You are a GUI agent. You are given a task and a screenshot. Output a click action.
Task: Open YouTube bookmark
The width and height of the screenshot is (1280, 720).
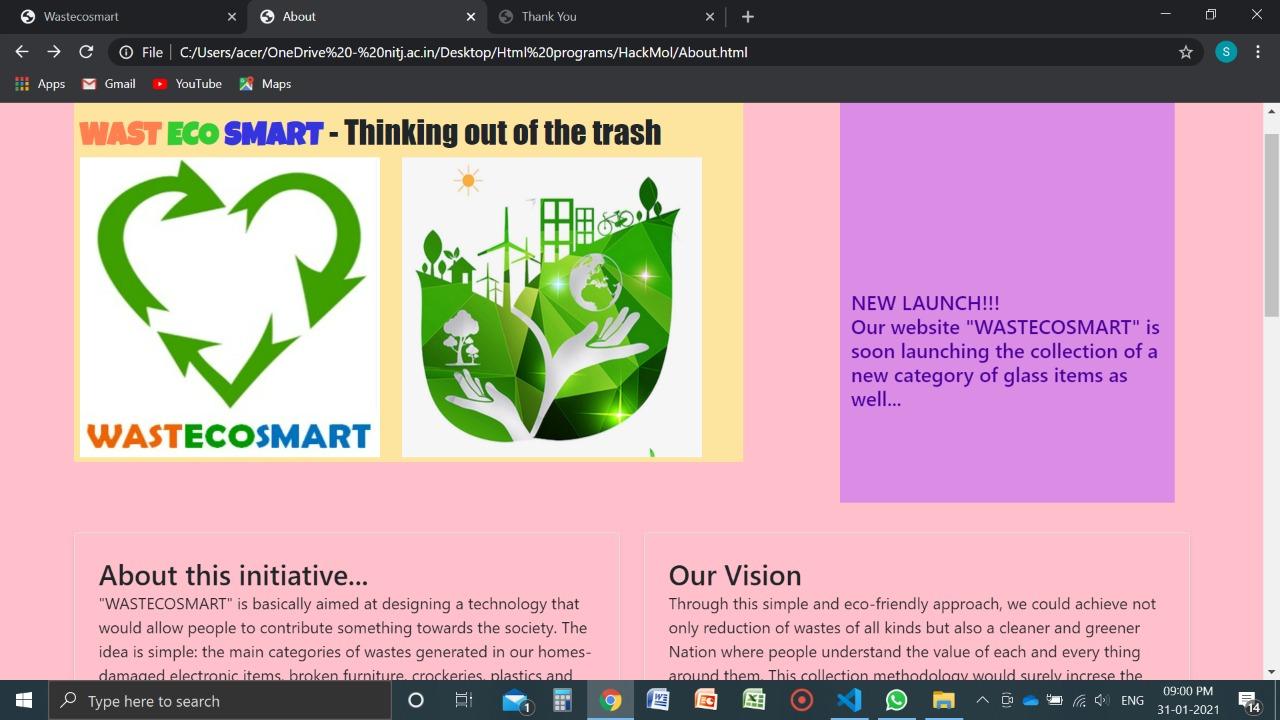click(x=187, y=84)
